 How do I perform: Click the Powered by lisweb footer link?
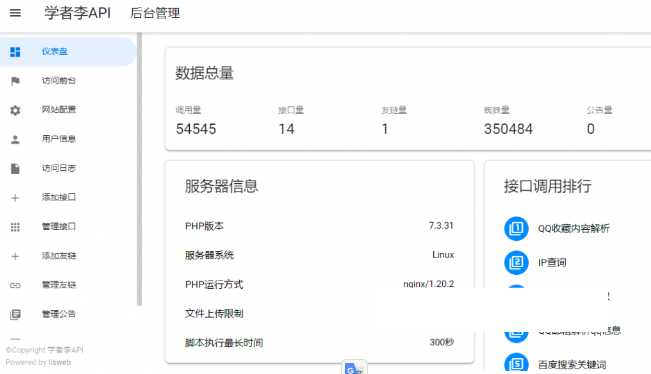tap(38, 362)
